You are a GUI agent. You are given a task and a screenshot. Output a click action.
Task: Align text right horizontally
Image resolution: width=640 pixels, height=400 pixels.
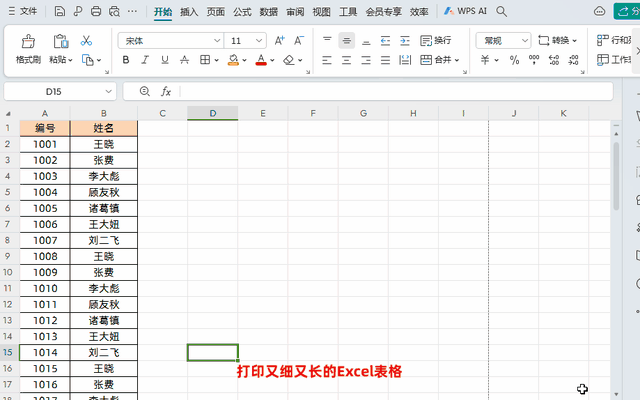point(366,60)
